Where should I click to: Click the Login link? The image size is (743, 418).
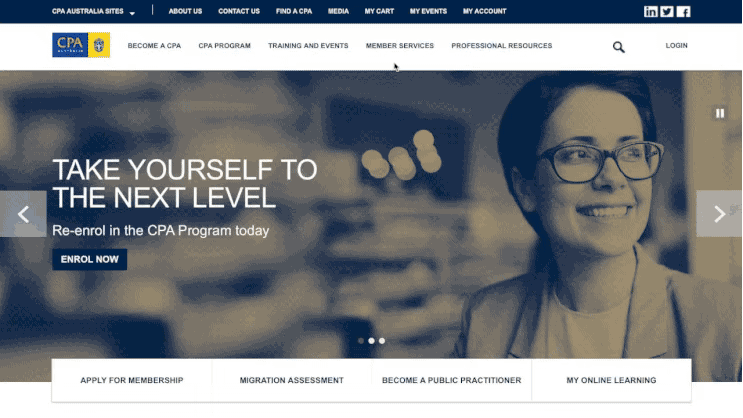click(x=676, y=45)
